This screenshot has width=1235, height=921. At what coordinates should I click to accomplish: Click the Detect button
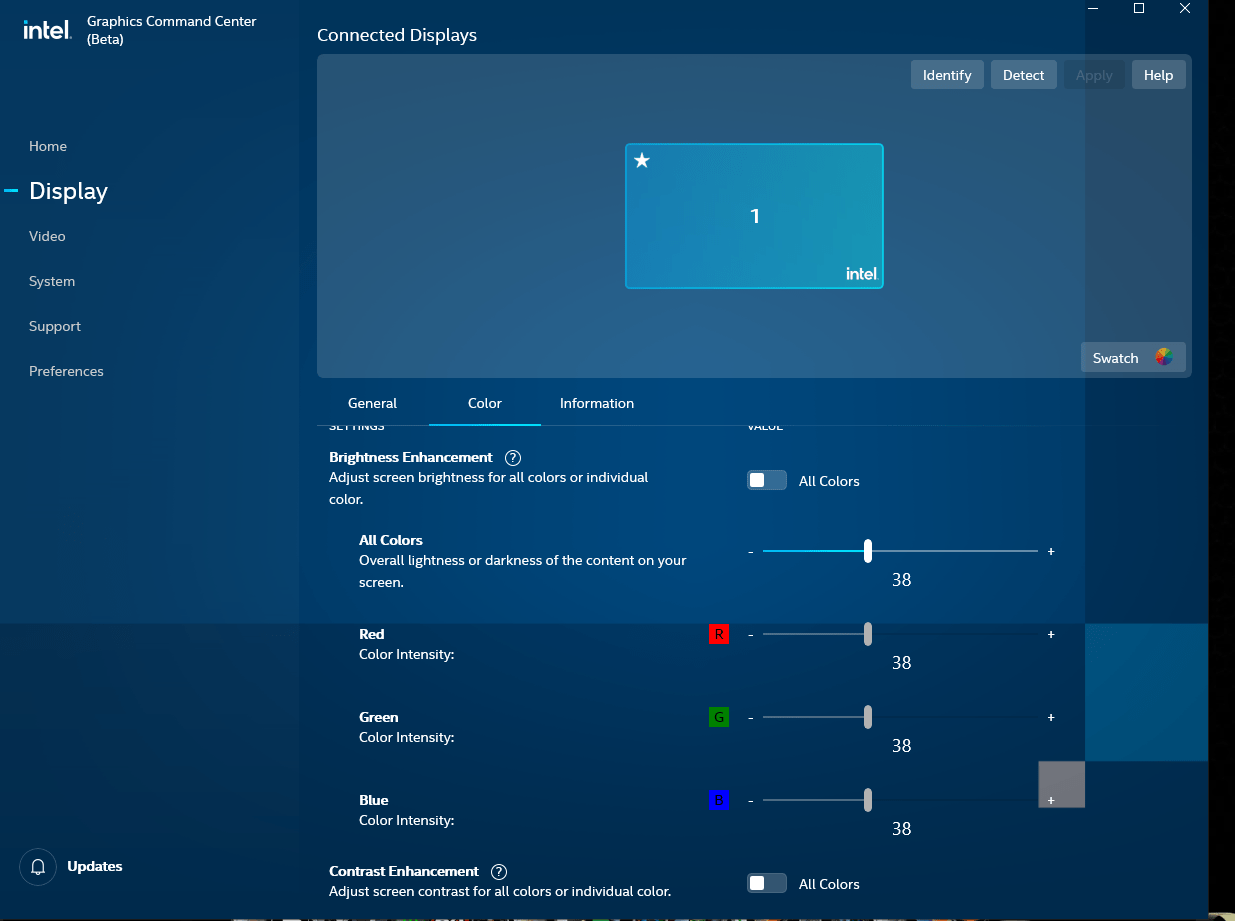click(1023, 75)
